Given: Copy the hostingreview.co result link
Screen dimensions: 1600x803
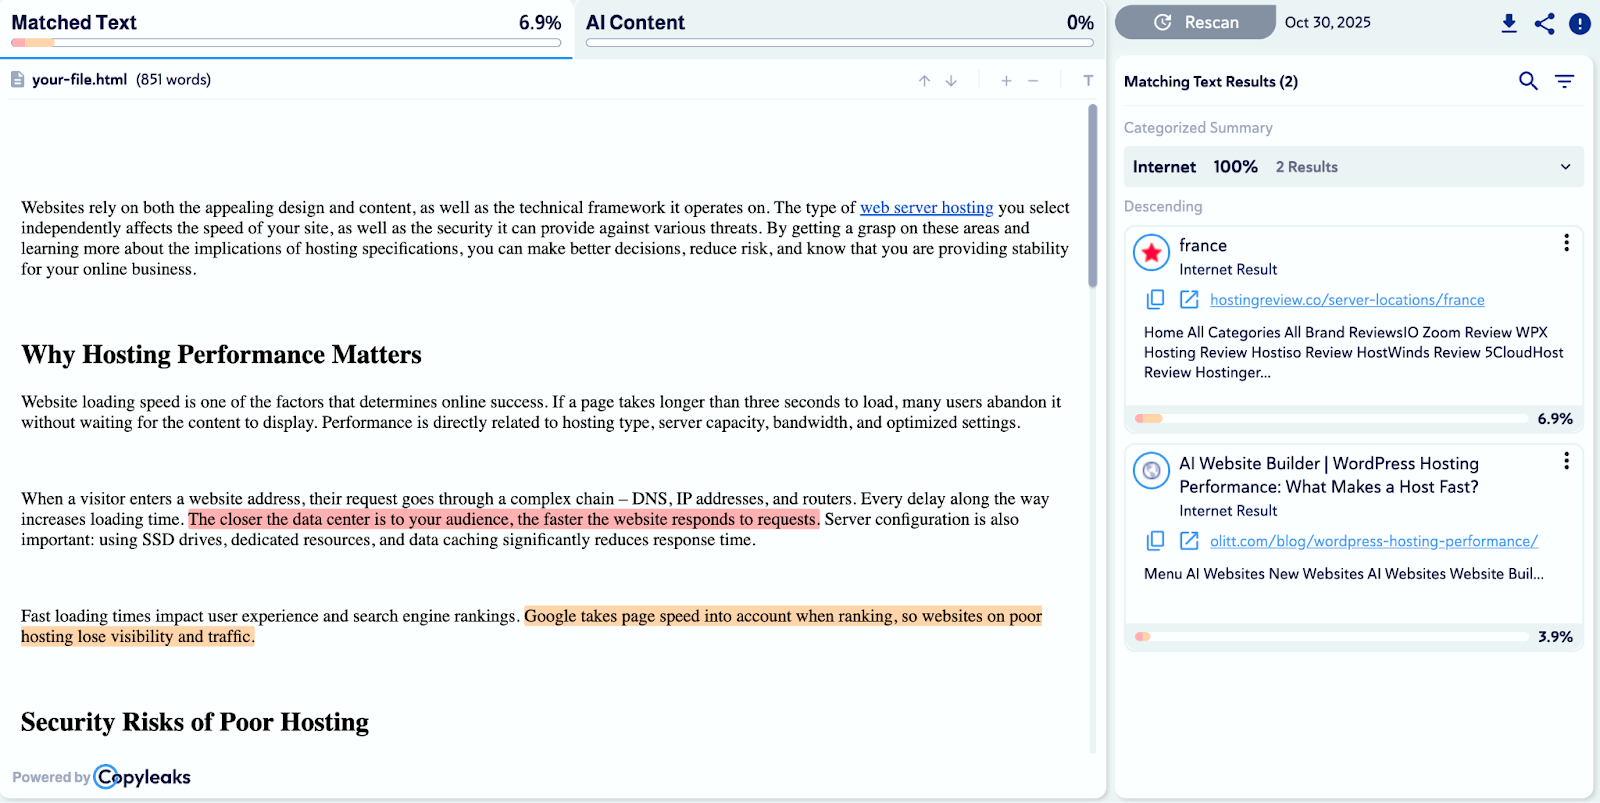Looking at the screenshot, I should (1155, 299).
